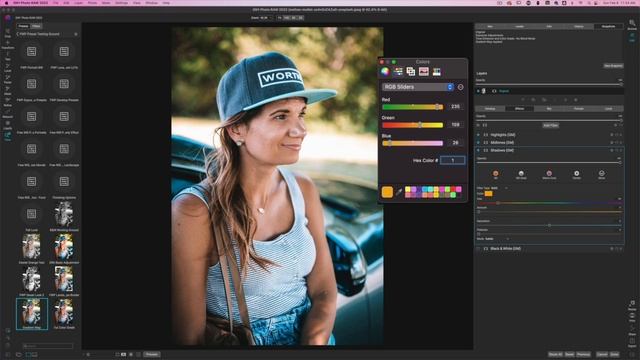Open the Apple menu in menu bar
The width and height of the screenshot is (640, 360).
(6, 3)
